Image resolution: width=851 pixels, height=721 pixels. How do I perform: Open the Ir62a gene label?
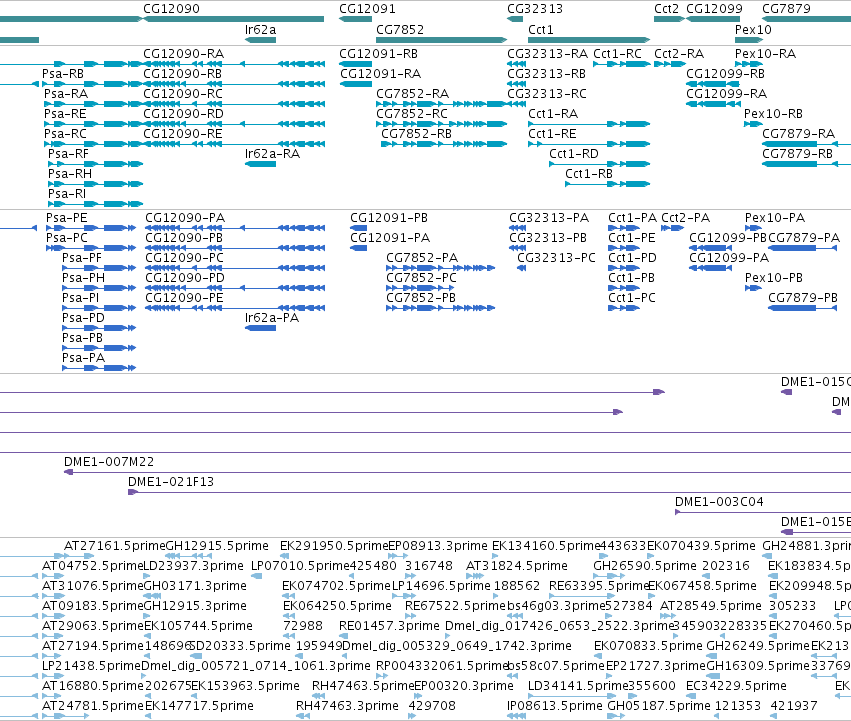click(x=260, y=29)
